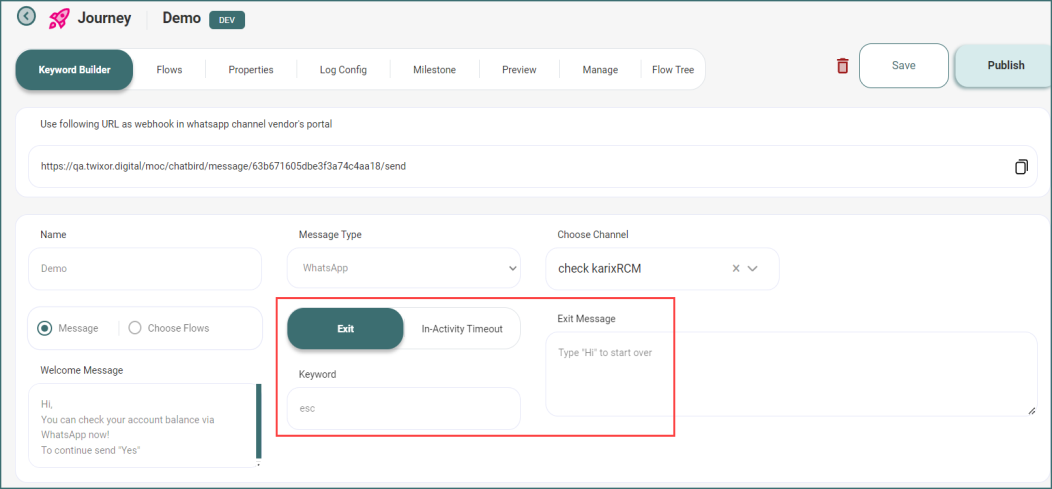Click the back arrow icon
Screen dimensions: 1052x489
pos(26,16)
